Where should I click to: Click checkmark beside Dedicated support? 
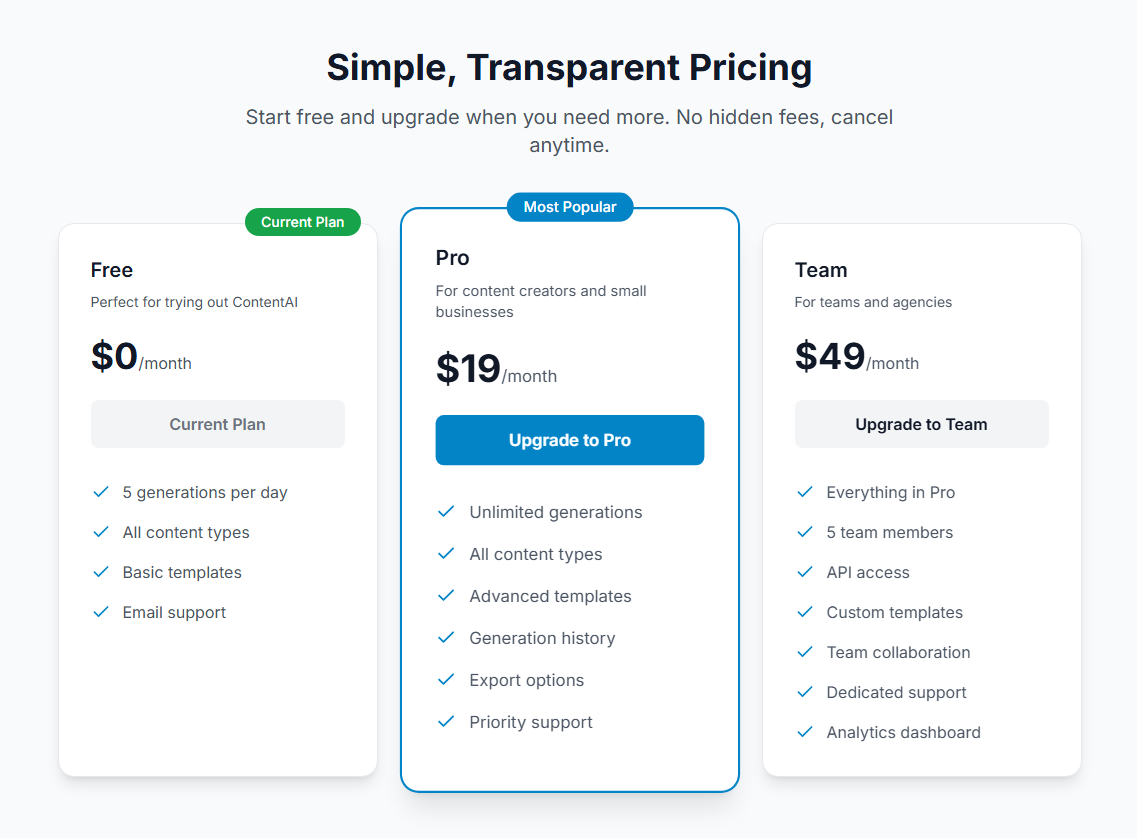coord(804,692)
